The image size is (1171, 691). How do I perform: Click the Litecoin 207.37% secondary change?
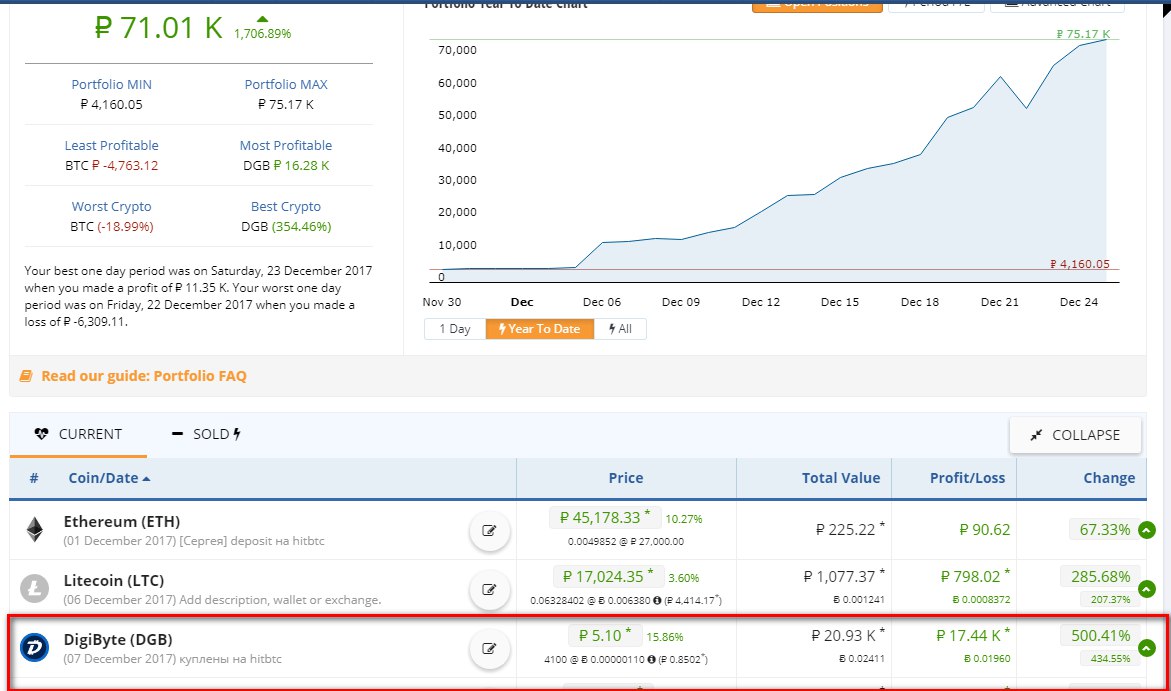point(1110,599)
